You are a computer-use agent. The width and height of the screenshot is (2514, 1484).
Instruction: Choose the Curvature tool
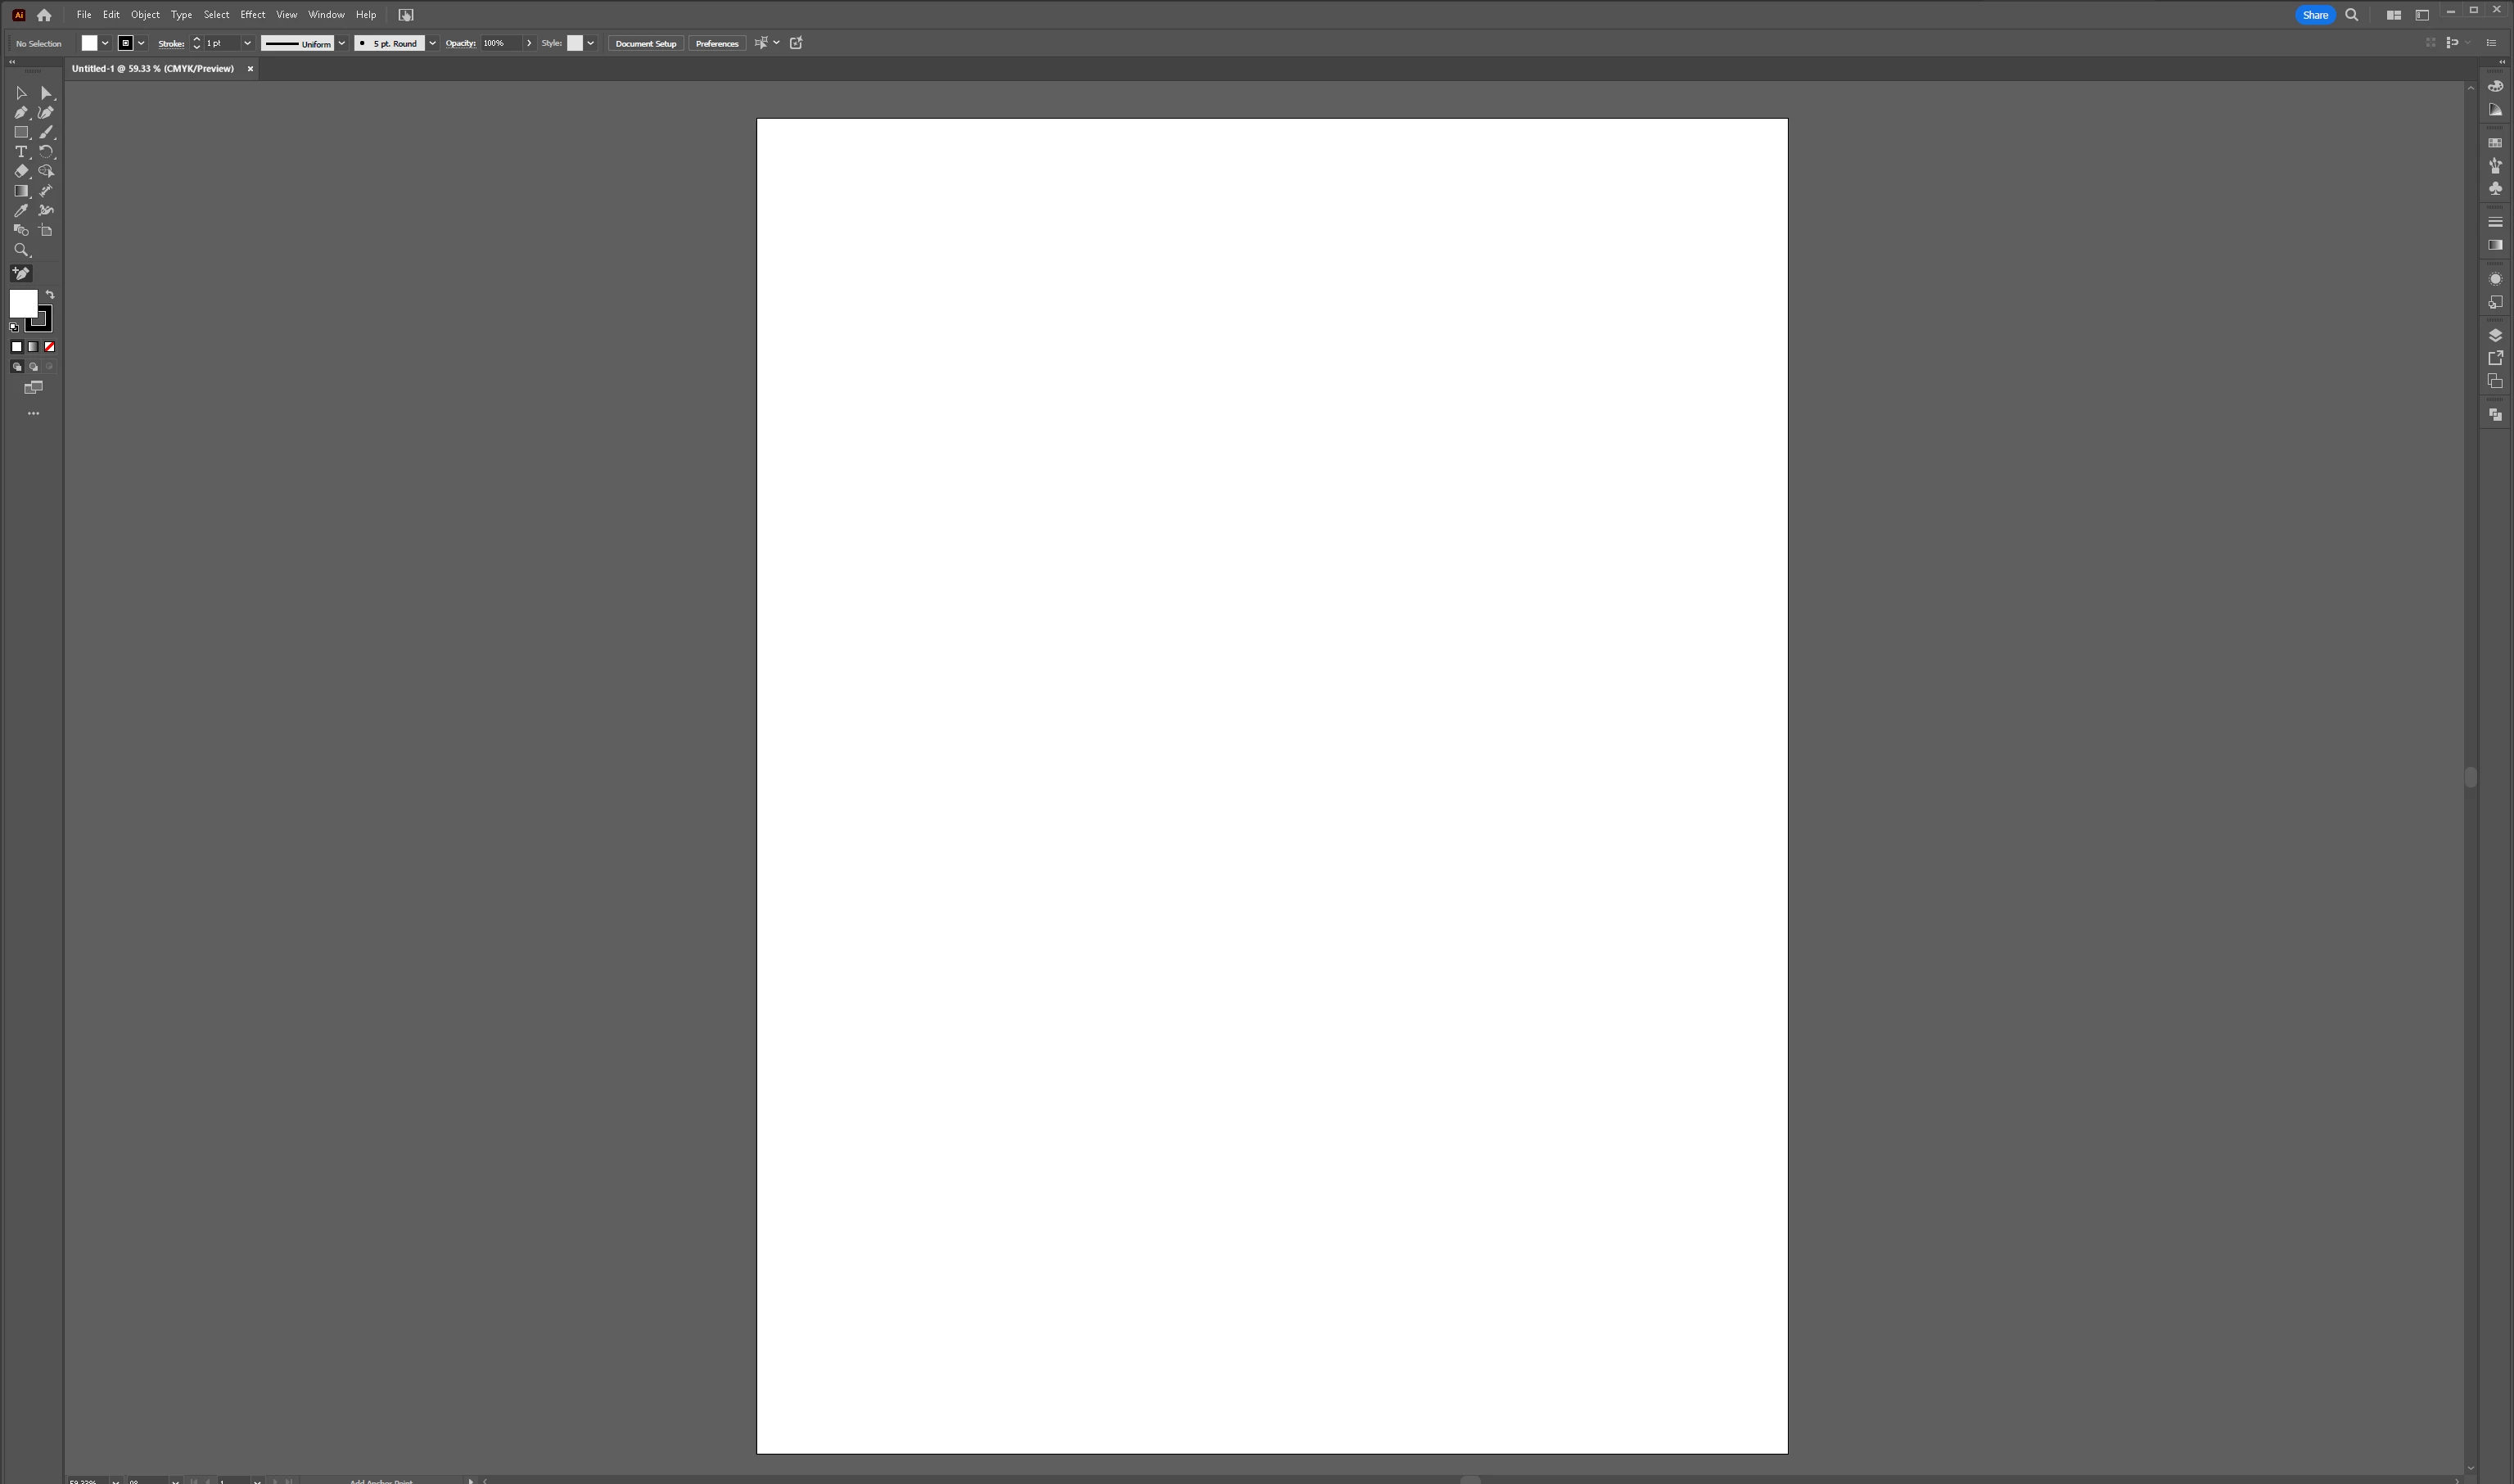pyautogui.click(x=46, y=113)
